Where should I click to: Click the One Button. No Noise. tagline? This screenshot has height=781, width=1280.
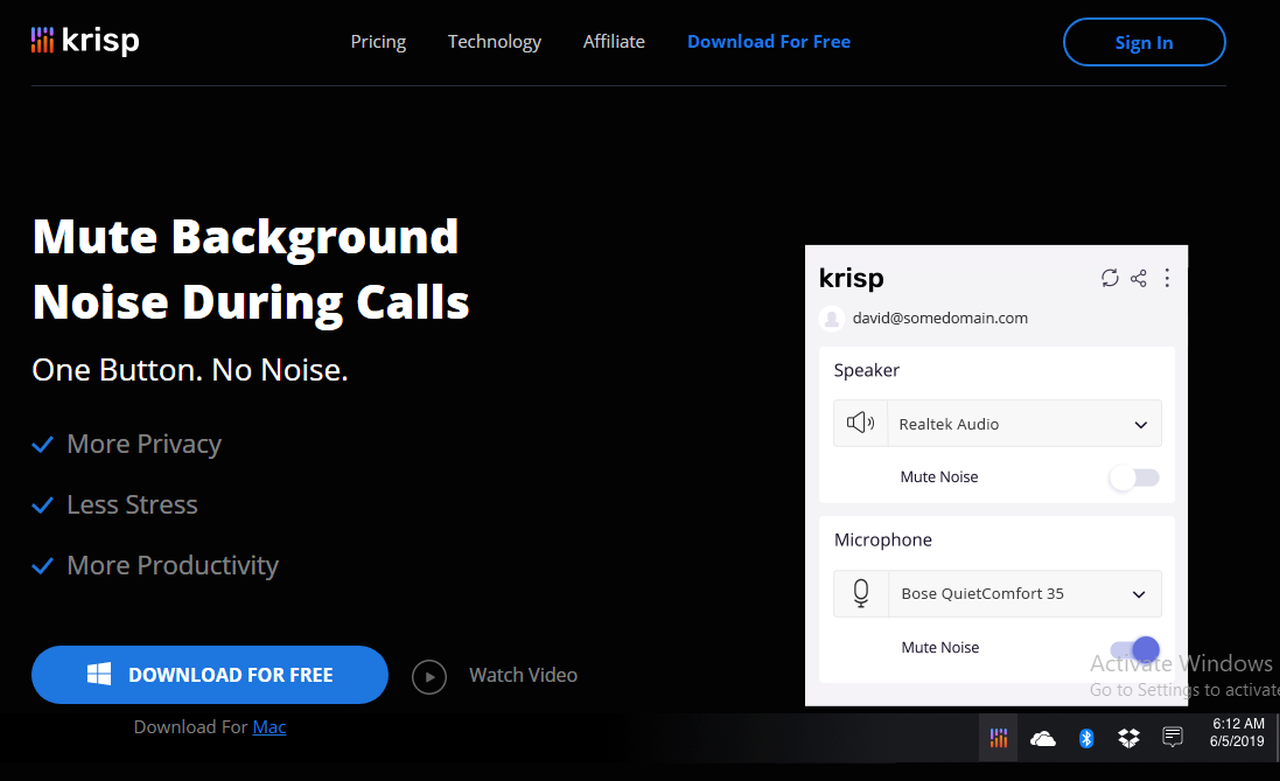tap(190, 370)
